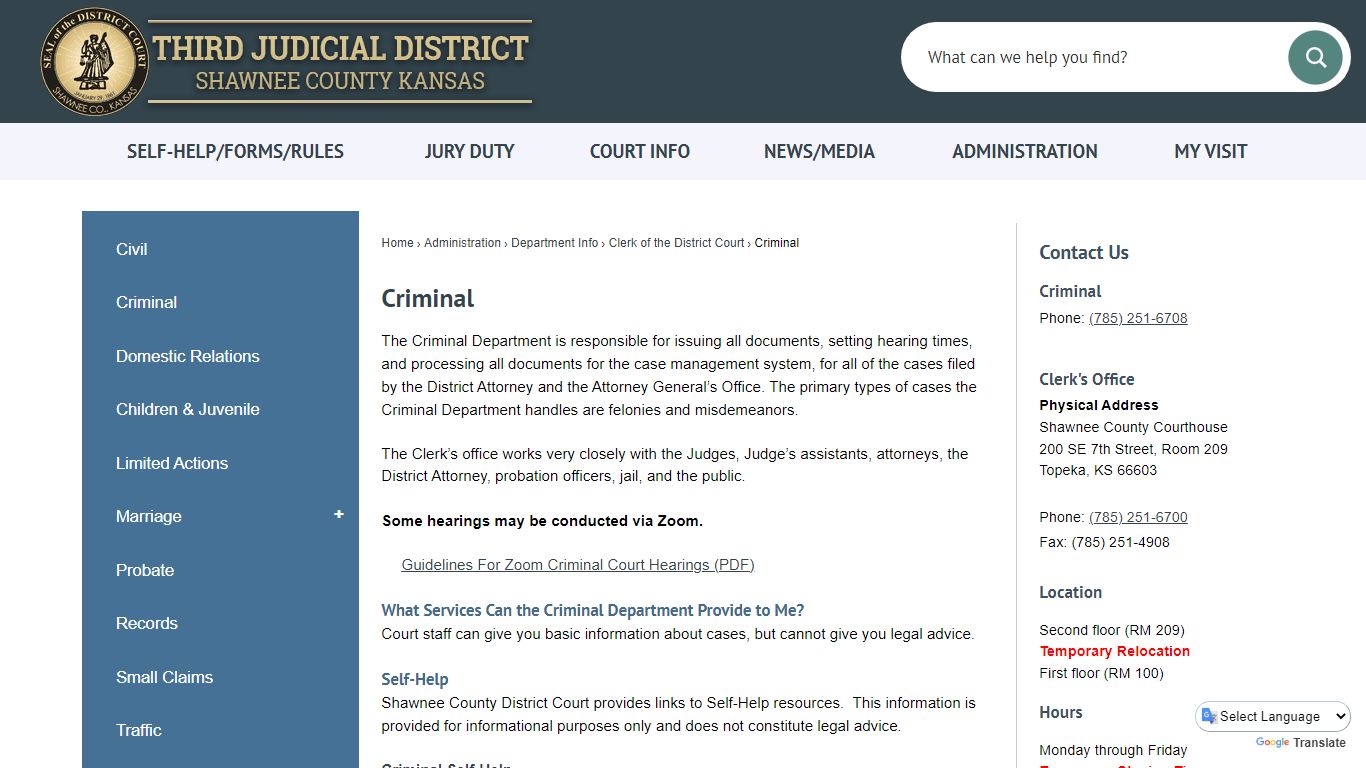Click 'Monday through Friday' hours text
1366x768 pixels.
coord(1112,750)
